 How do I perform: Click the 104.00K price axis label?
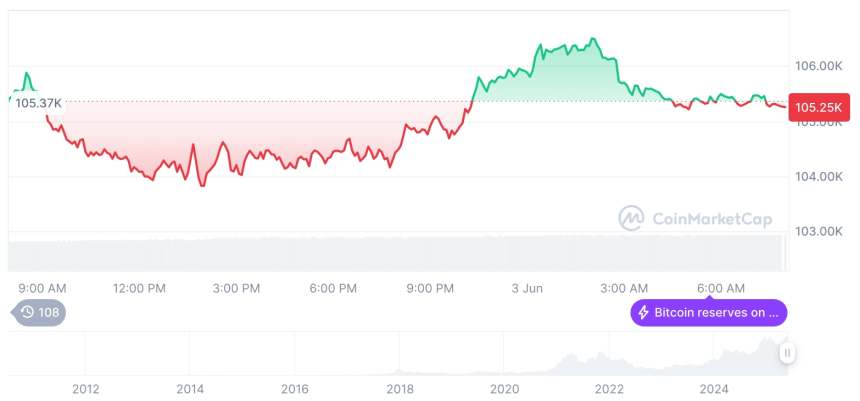coord(817,176)
